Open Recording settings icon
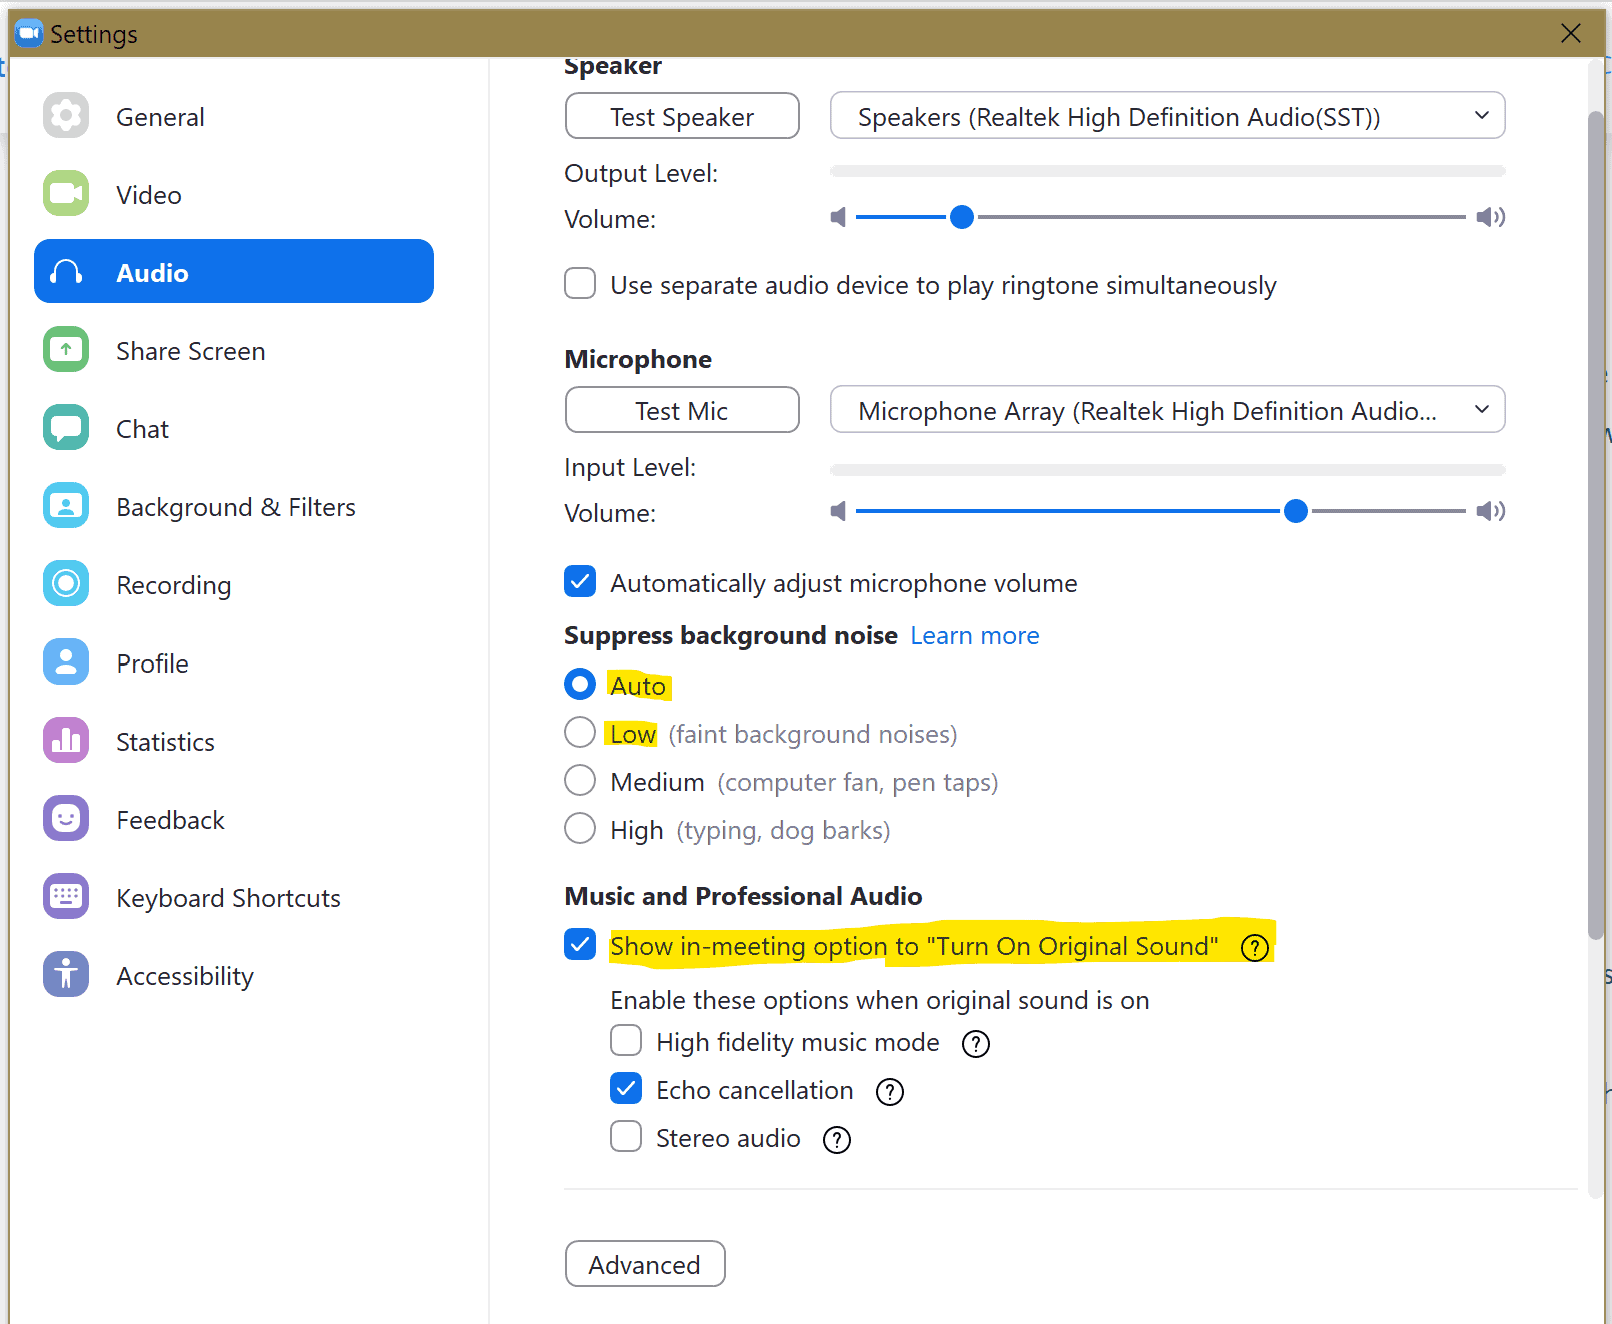 coord(66,584)
